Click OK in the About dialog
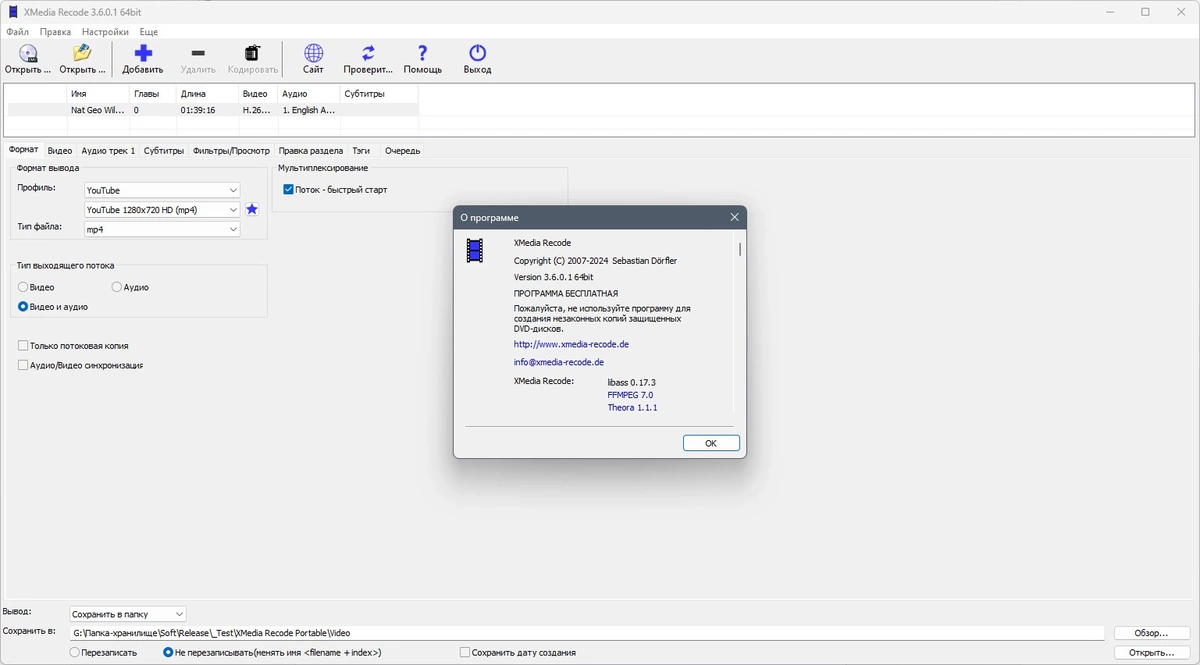 pos(711,443)
